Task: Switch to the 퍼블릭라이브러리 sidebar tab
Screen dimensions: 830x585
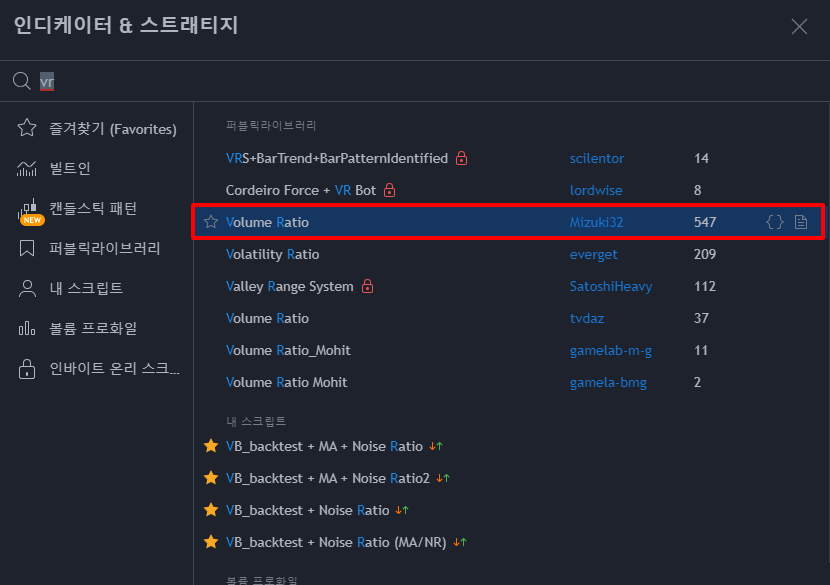Action: 104,249
